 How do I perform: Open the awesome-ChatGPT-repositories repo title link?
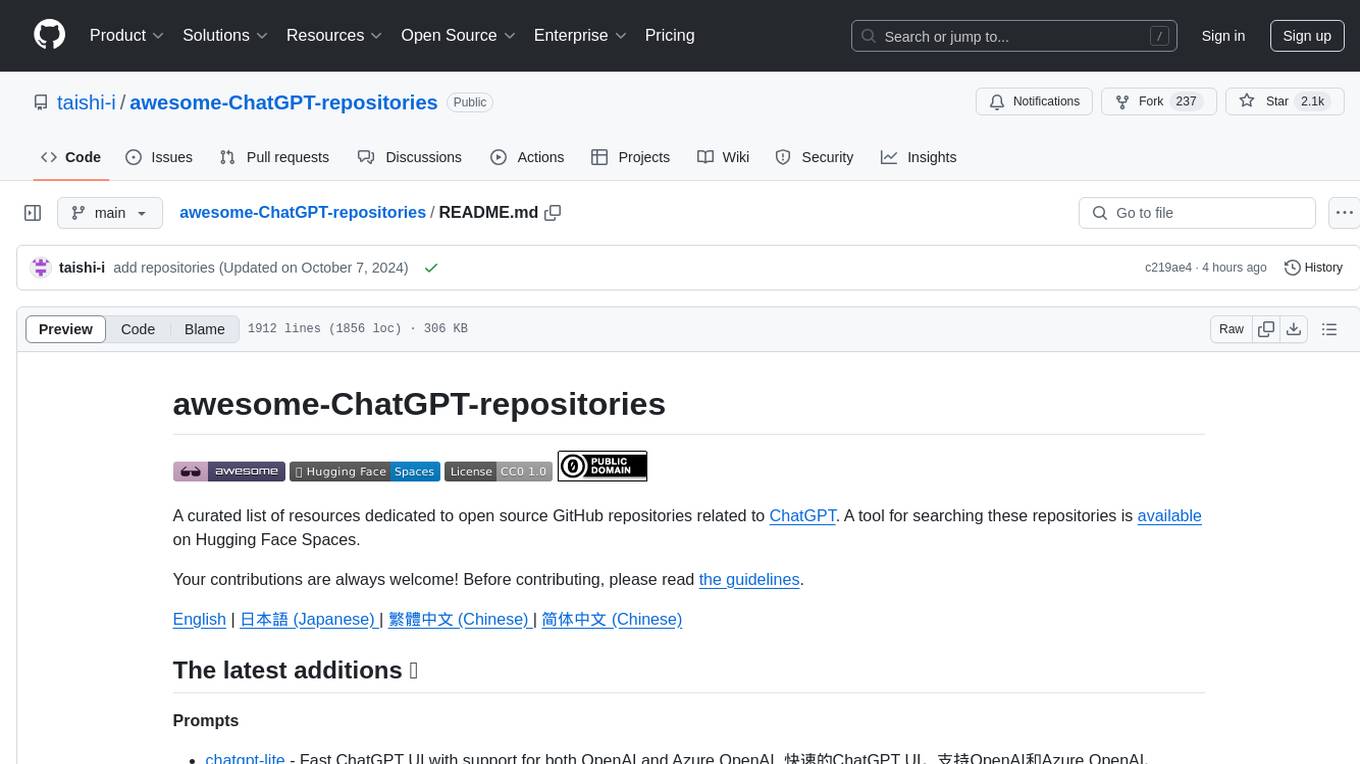284,102
